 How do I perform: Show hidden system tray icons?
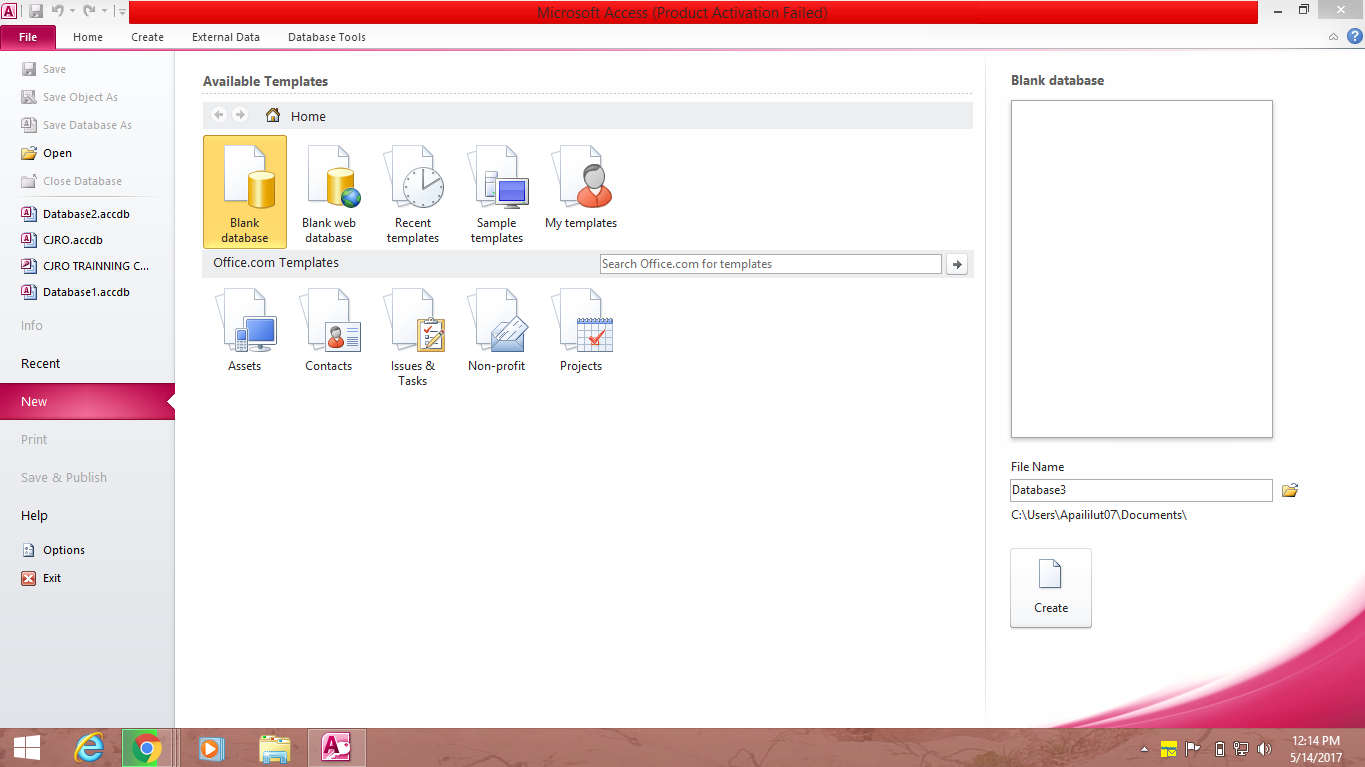(x=1144, y=749)
